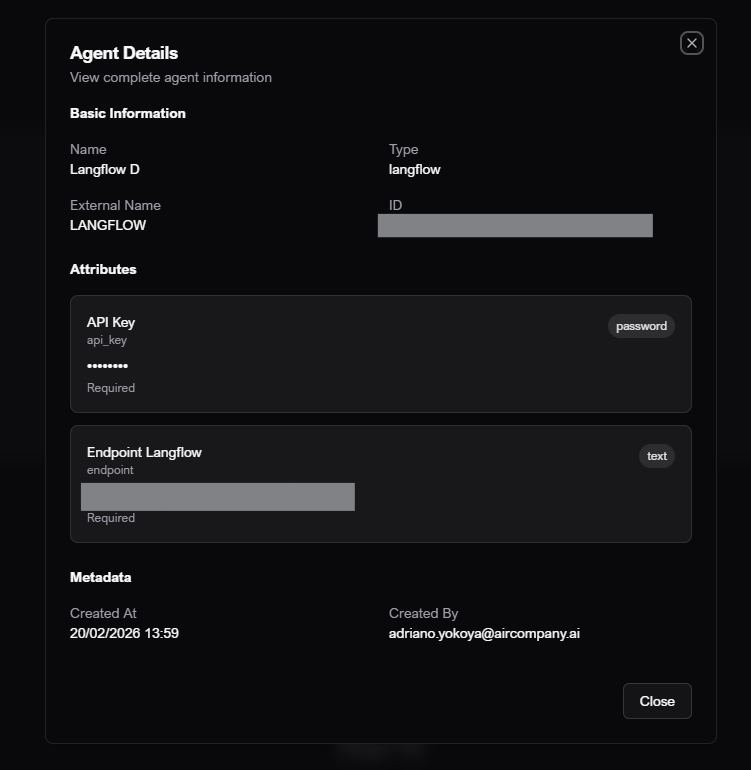Click the creator email adriano.yokoya@aircompany.ai
The height and width of the screenshot is (770, 751).
[484, 633]
